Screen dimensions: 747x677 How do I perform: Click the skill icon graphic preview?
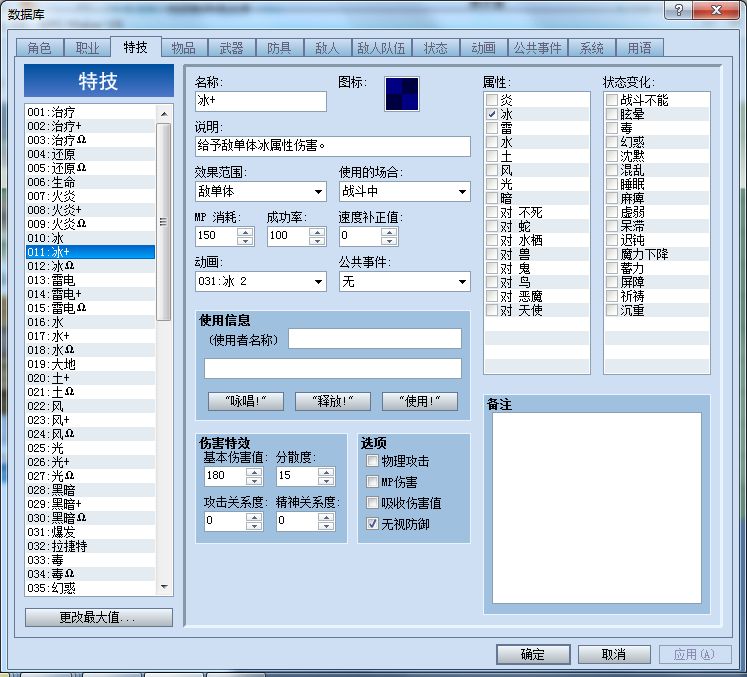pyautogui.click(x=402, y=94)
